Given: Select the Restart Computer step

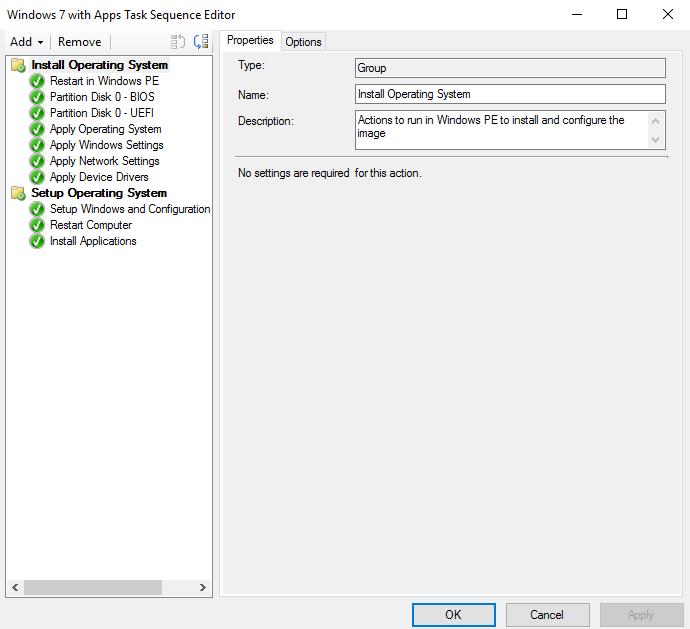Looking at the screenshot, I should [x=91, y=225].
